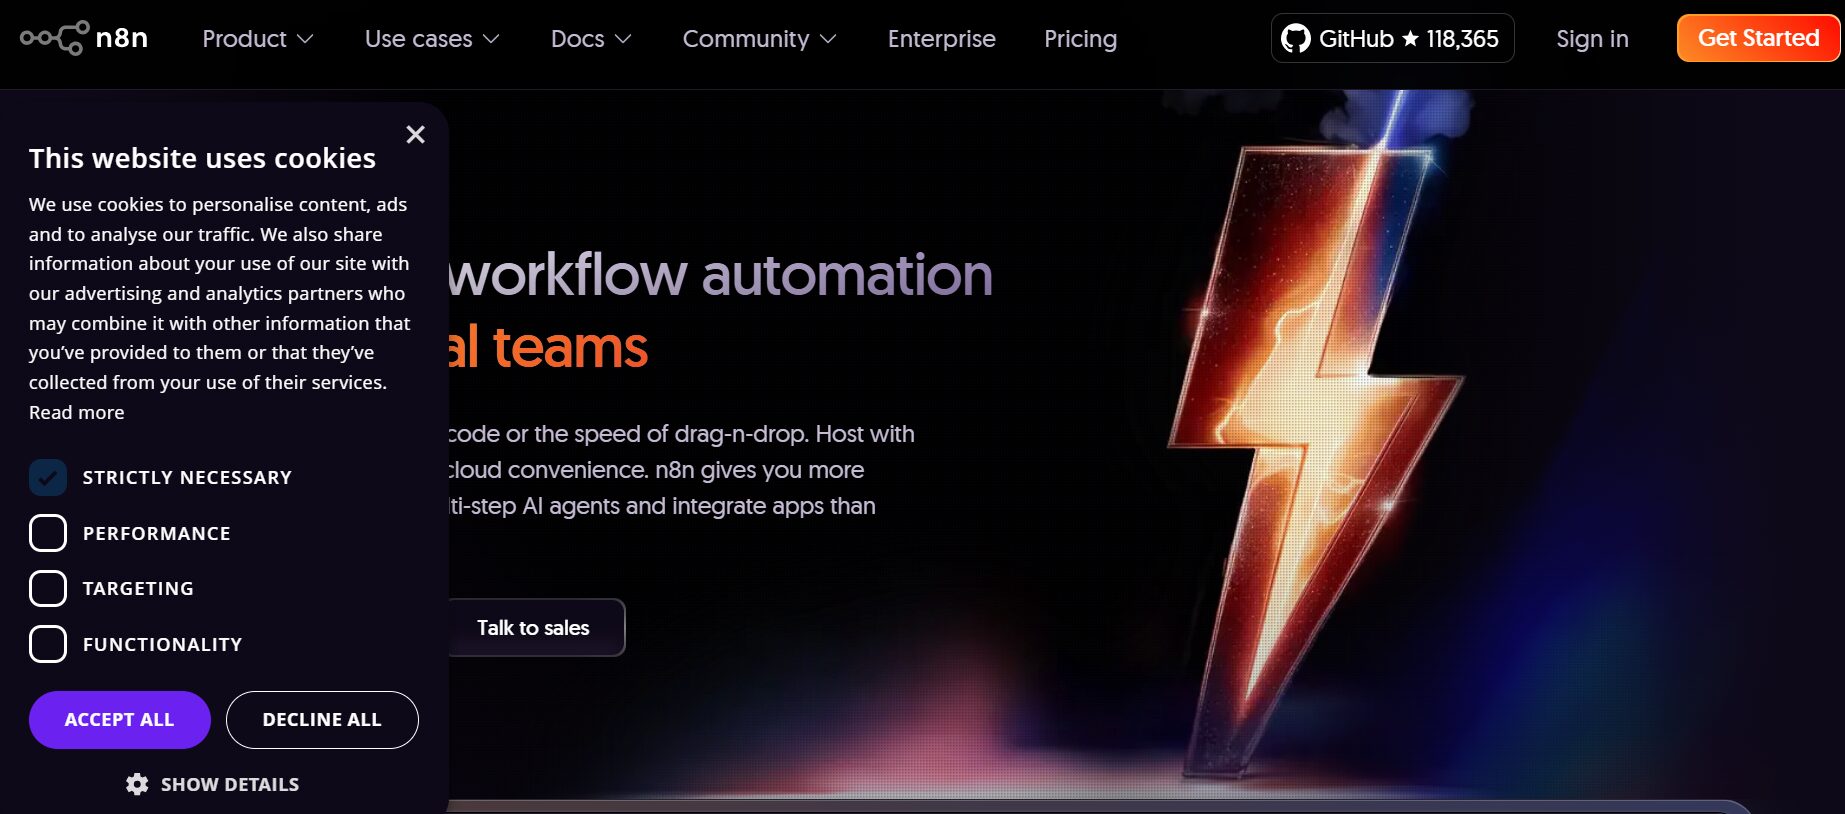Open the Community menu
The width and height of the screenshot is (1845, 814).
759,39
